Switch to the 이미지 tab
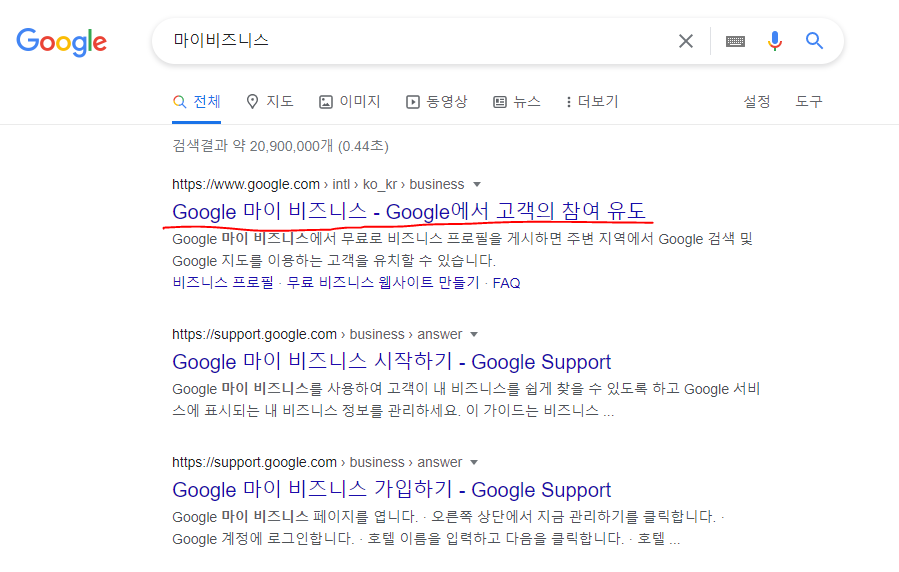 (350, 102)
